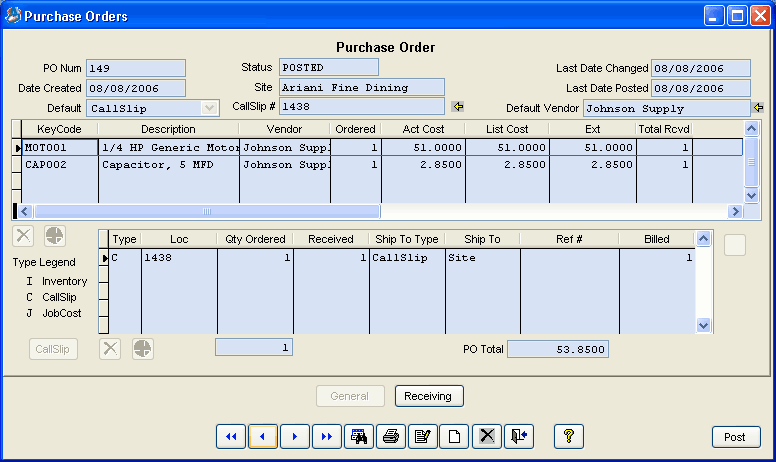Click delete X icon above Type Legend
This screenshot has height=462, width=776.
[23, 236]
